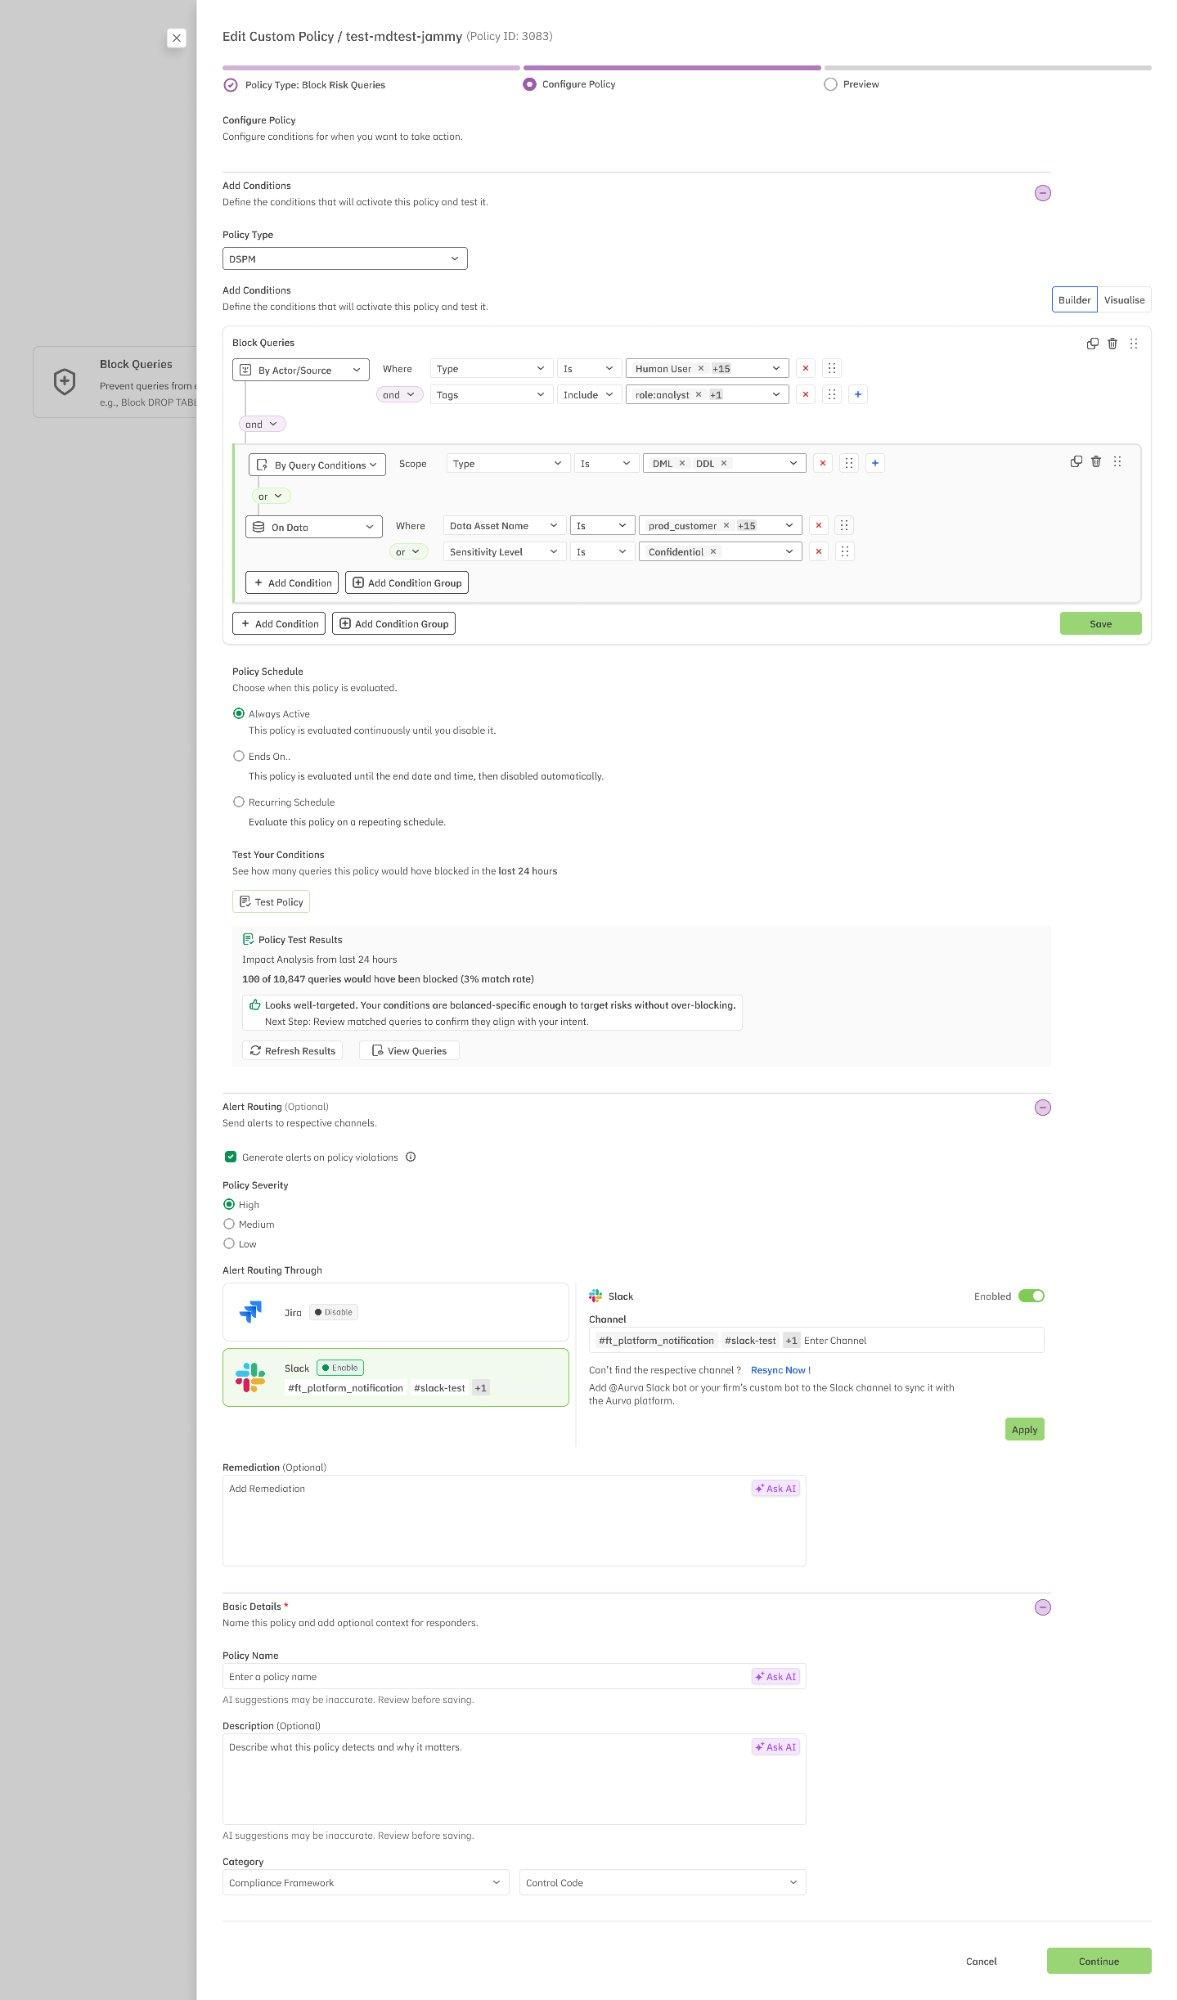
Task: Click the Test Policy button
Action: click(271, 902)
